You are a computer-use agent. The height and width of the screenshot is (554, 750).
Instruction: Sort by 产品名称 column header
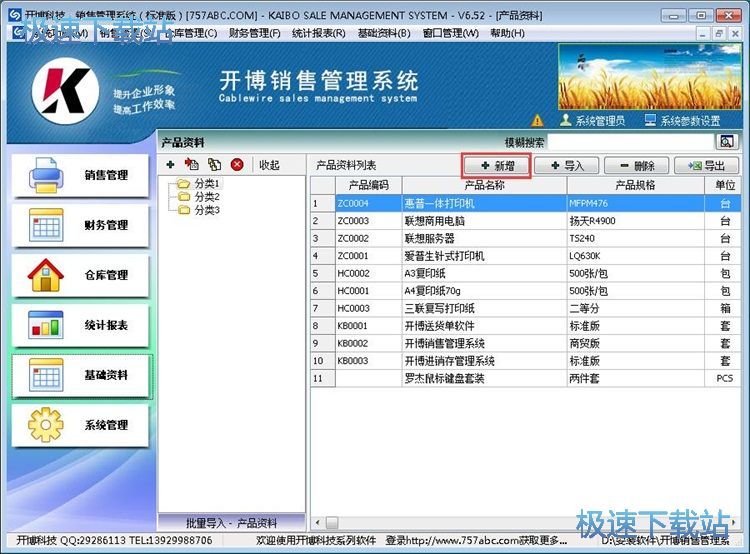pyautogui.click(x=484, y=185)
